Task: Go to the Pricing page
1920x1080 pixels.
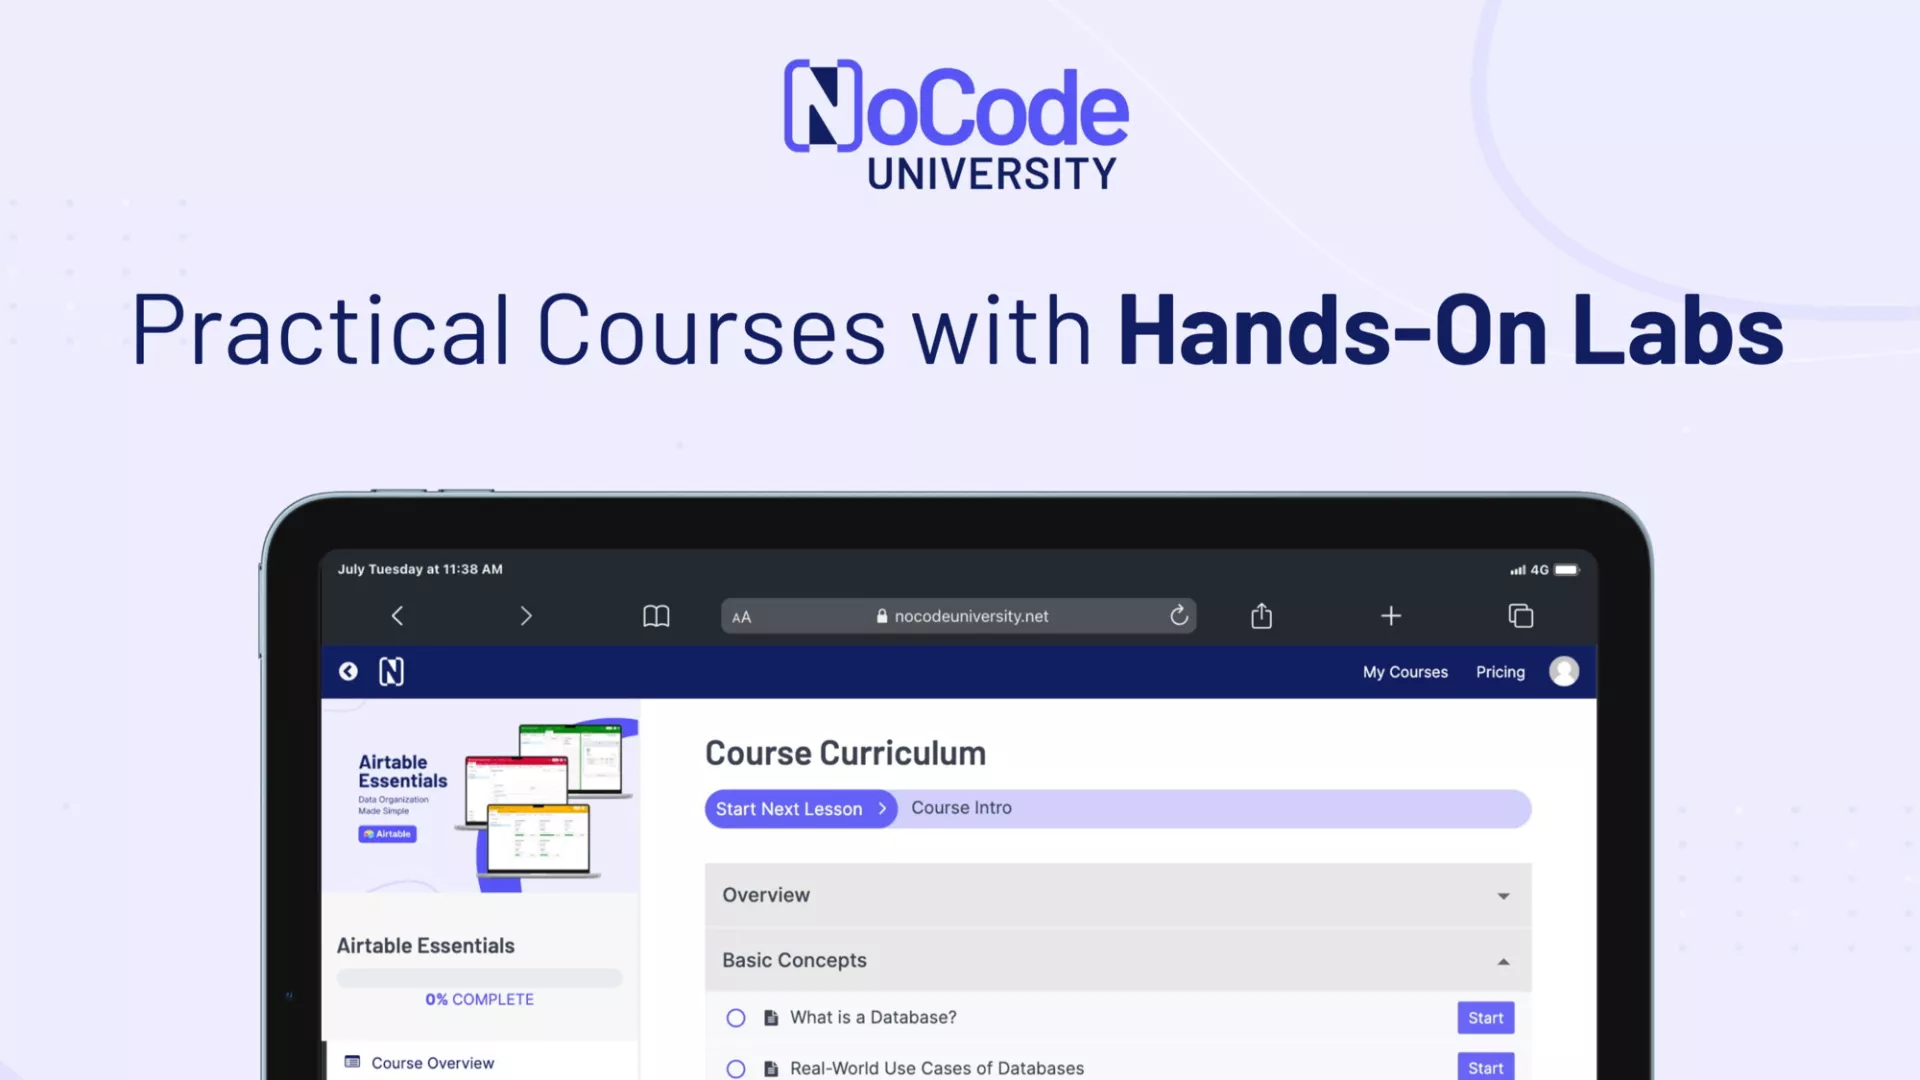Action: click(x=1500, y=672)
